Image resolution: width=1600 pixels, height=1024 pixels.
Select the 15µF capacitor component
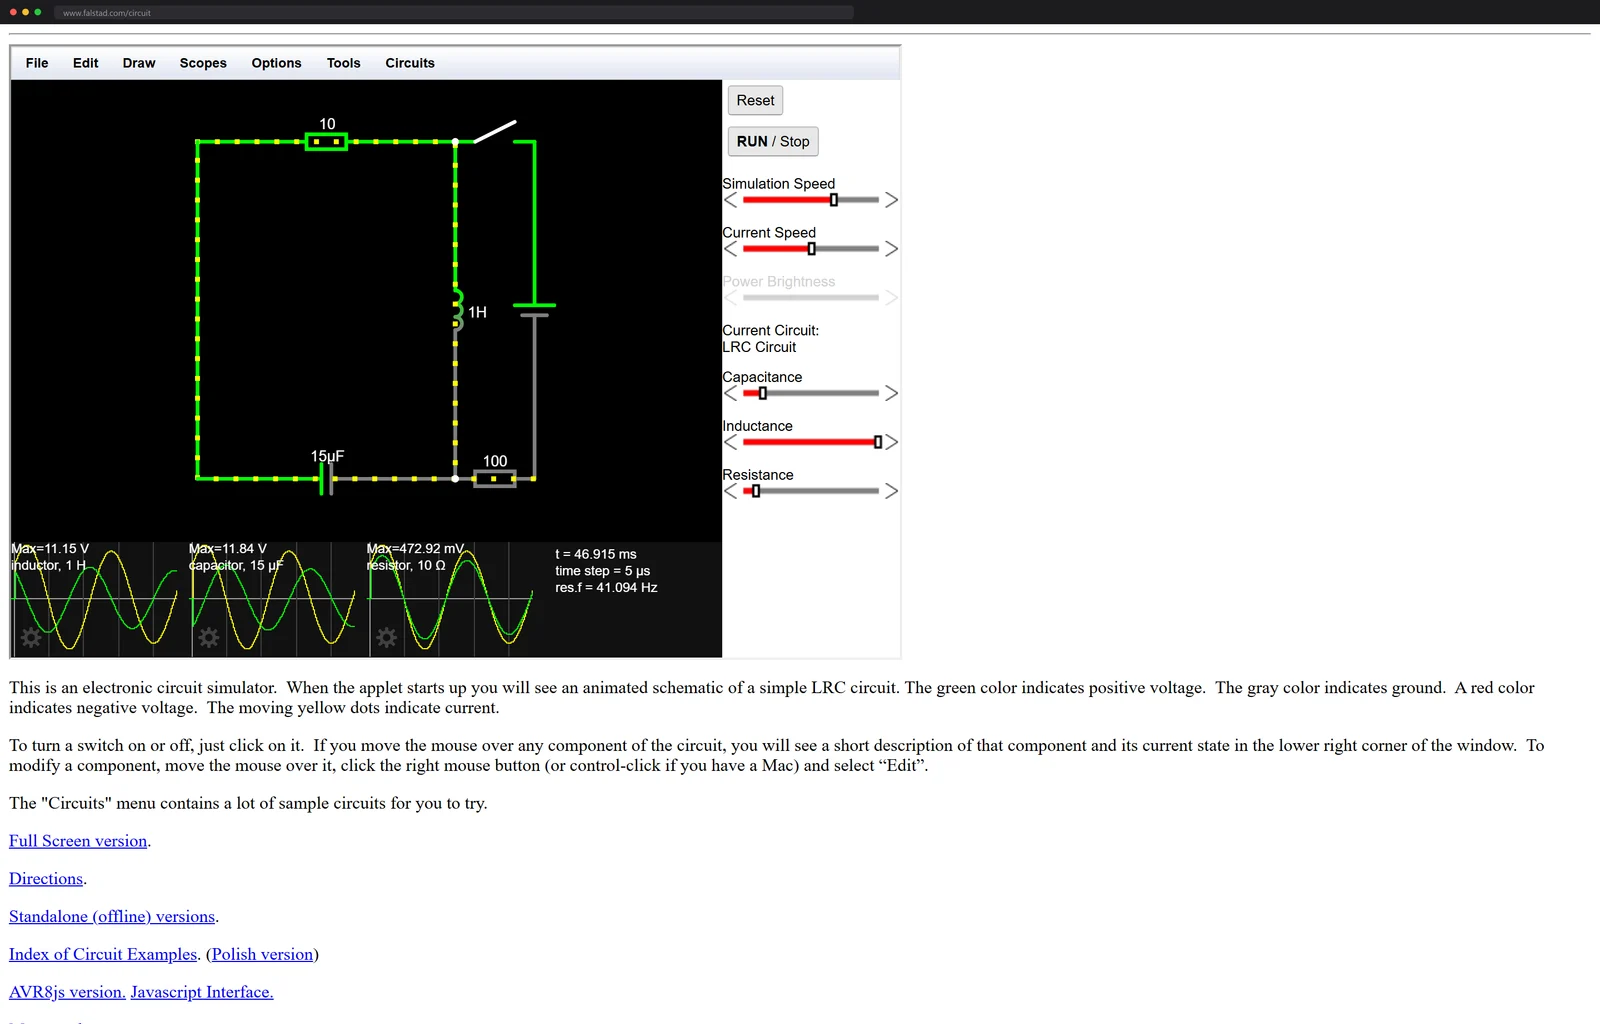click(x=326, y=478)
